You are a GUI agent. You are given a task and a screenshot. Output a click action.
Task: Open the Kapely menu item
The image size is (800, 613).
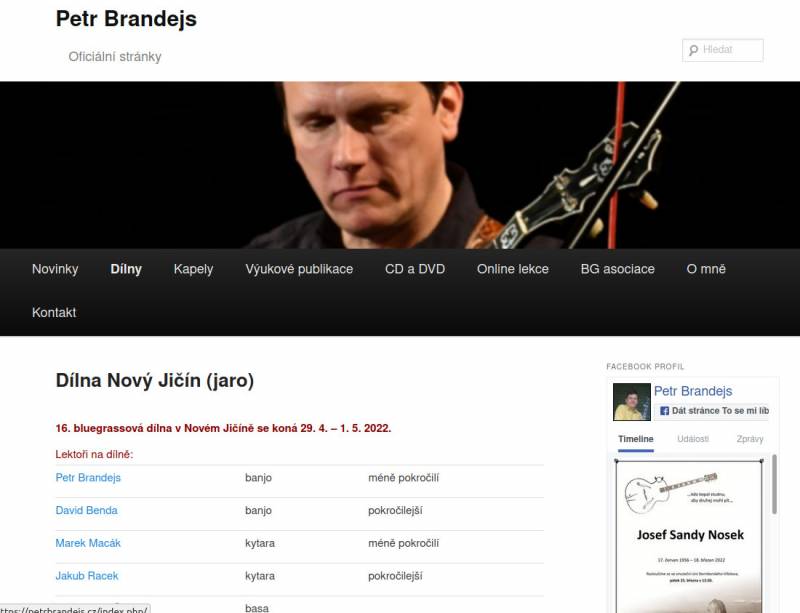(193, 269)
